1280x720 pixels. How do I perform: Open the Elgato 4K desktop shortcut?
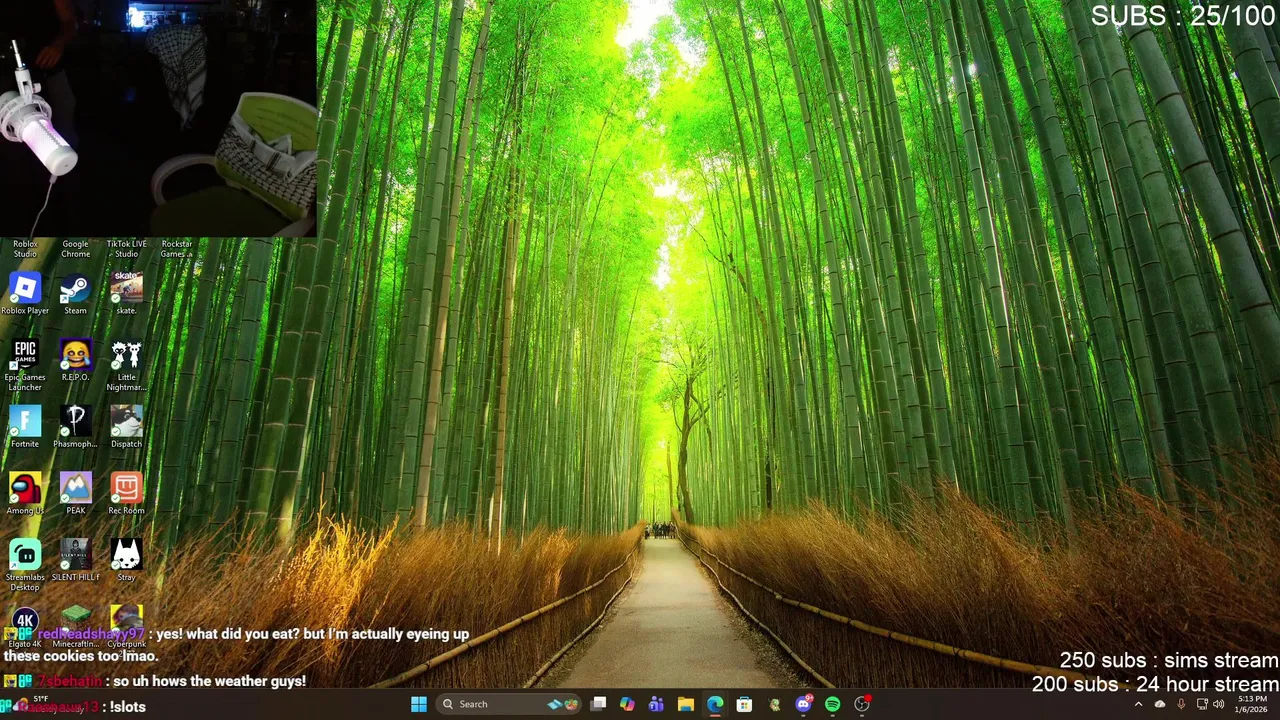pos(25,627)
